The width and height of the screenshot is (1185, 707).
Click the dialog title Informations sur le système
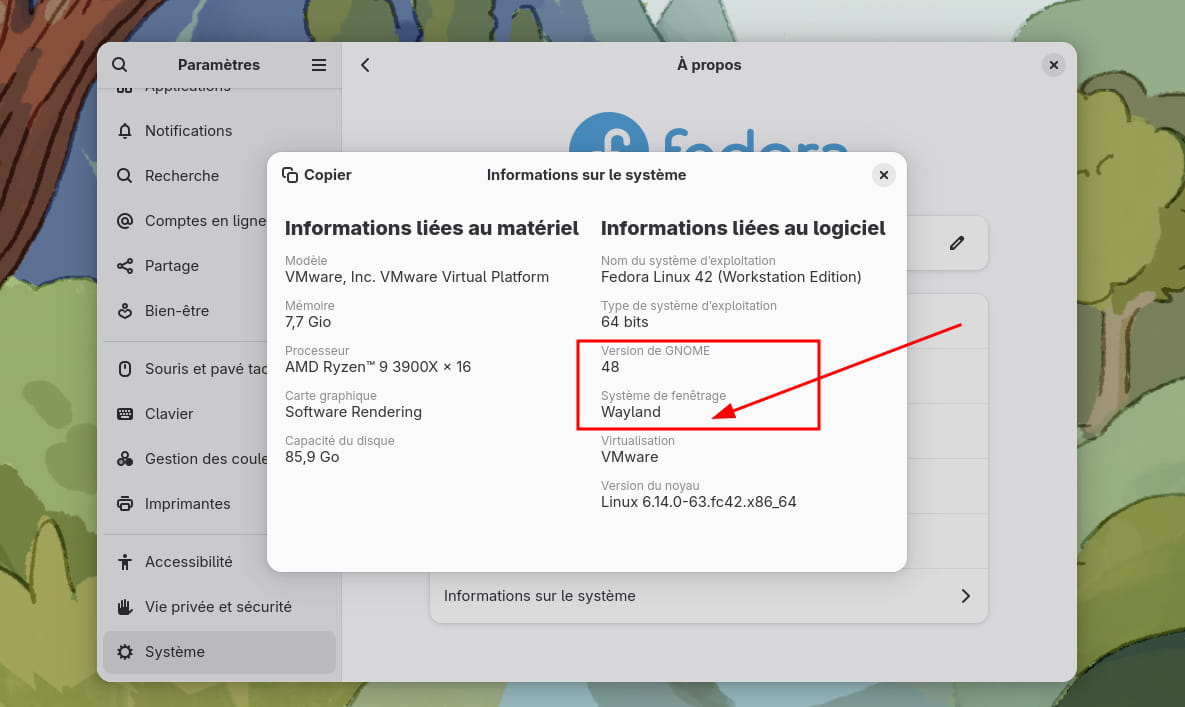(x=586, y=175)
